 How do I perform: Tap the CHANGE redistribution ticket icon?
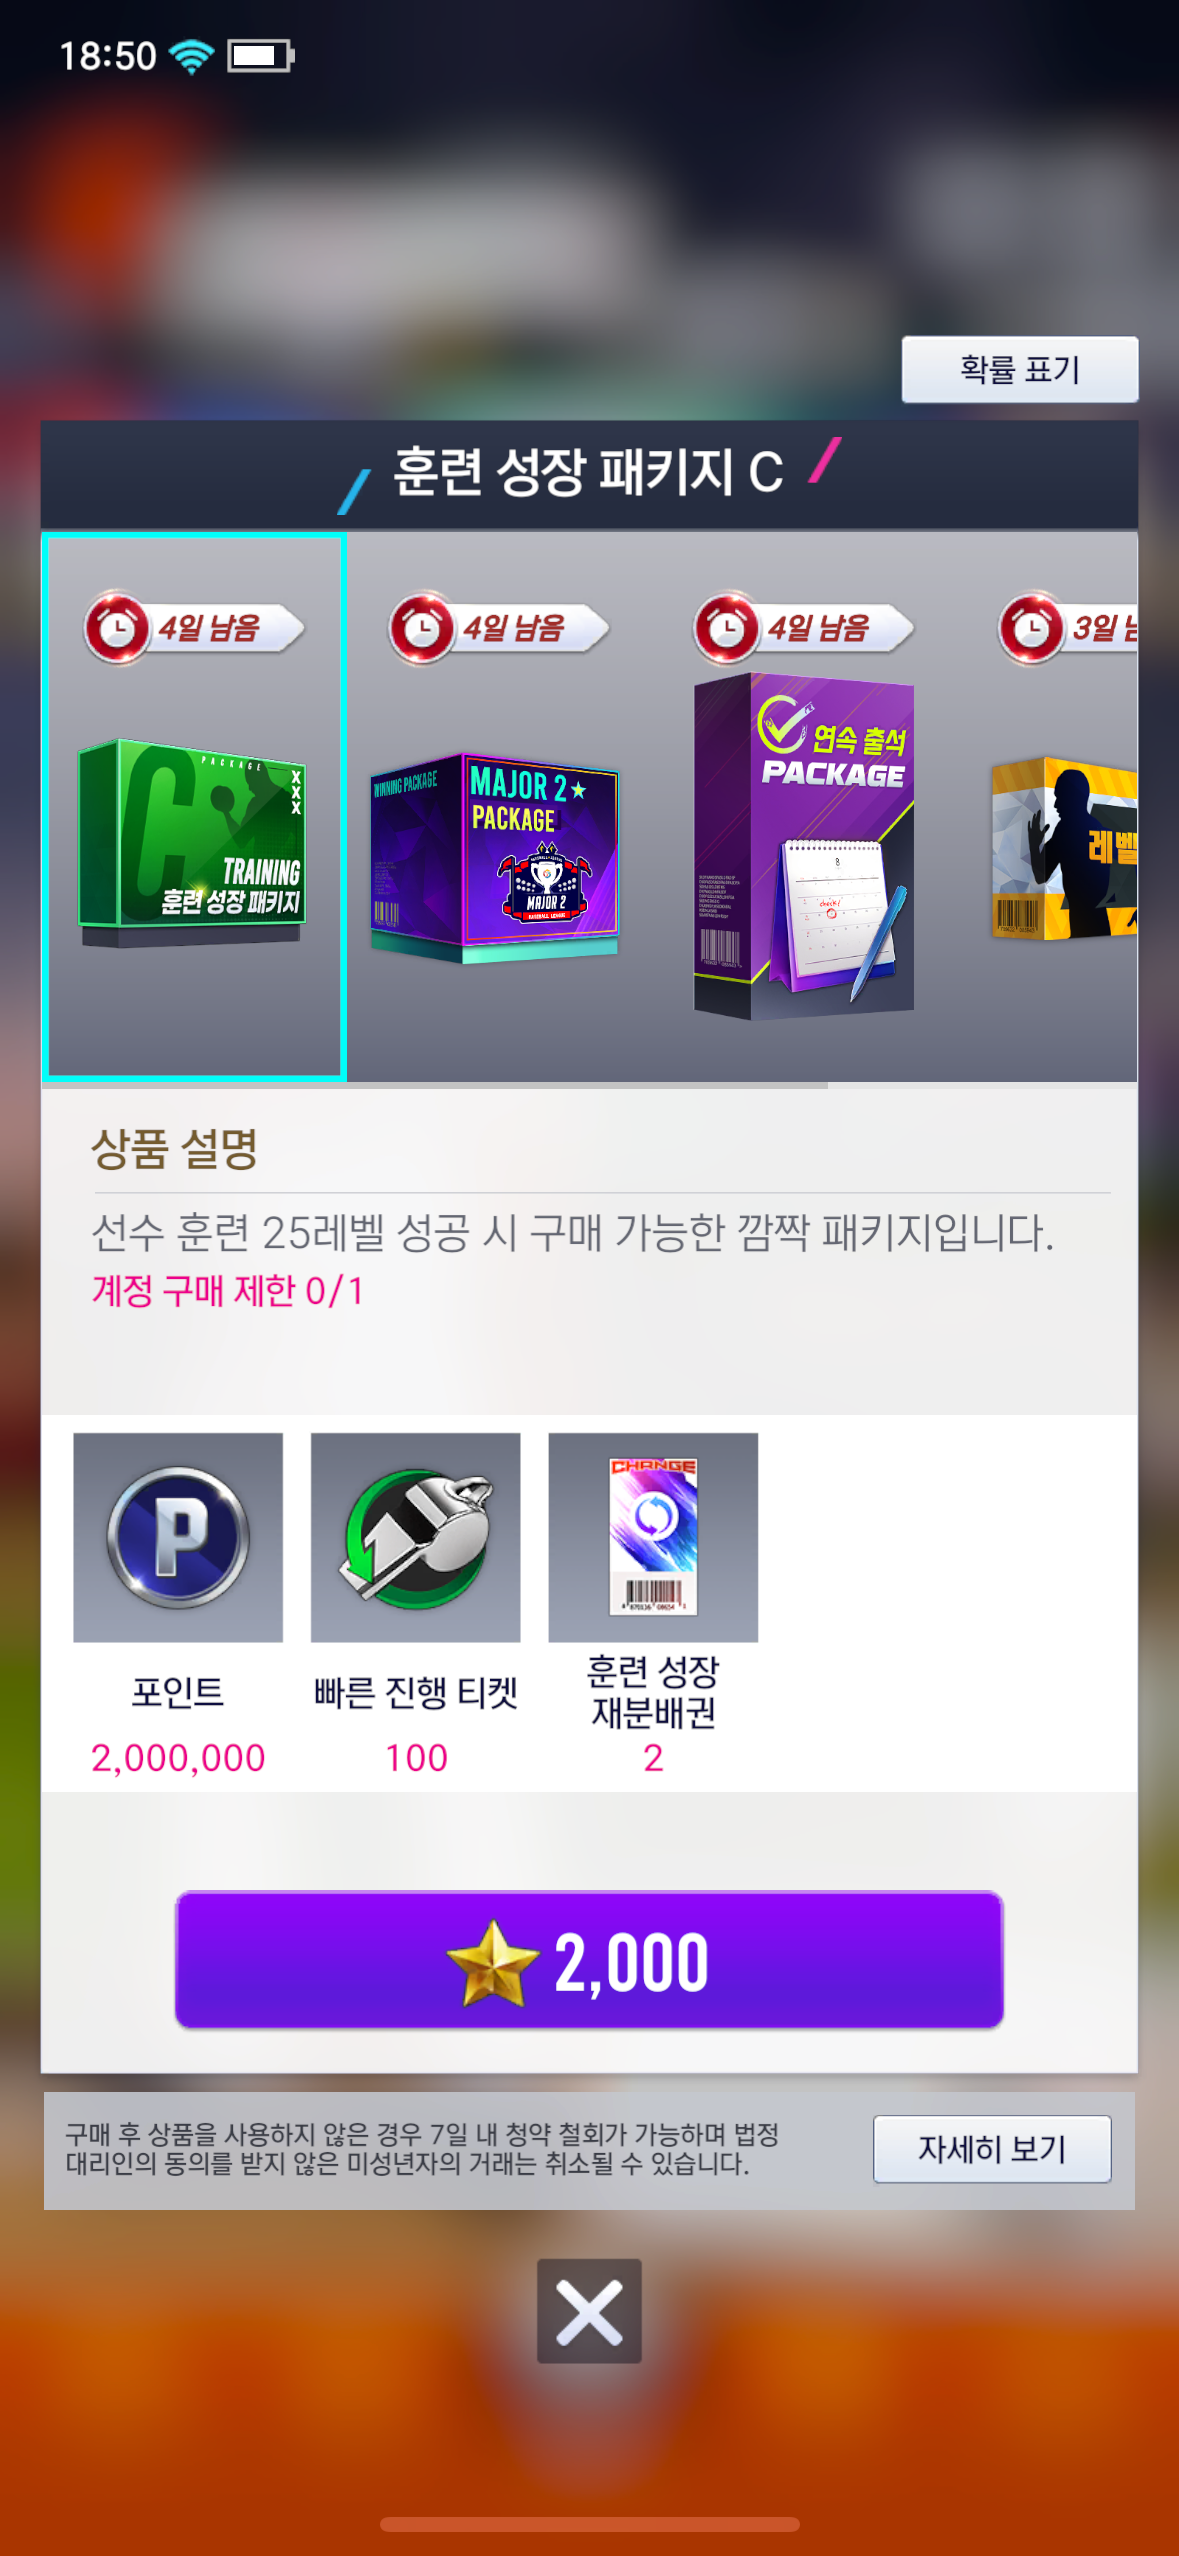pyautogui.click(x=653, y=1537)
